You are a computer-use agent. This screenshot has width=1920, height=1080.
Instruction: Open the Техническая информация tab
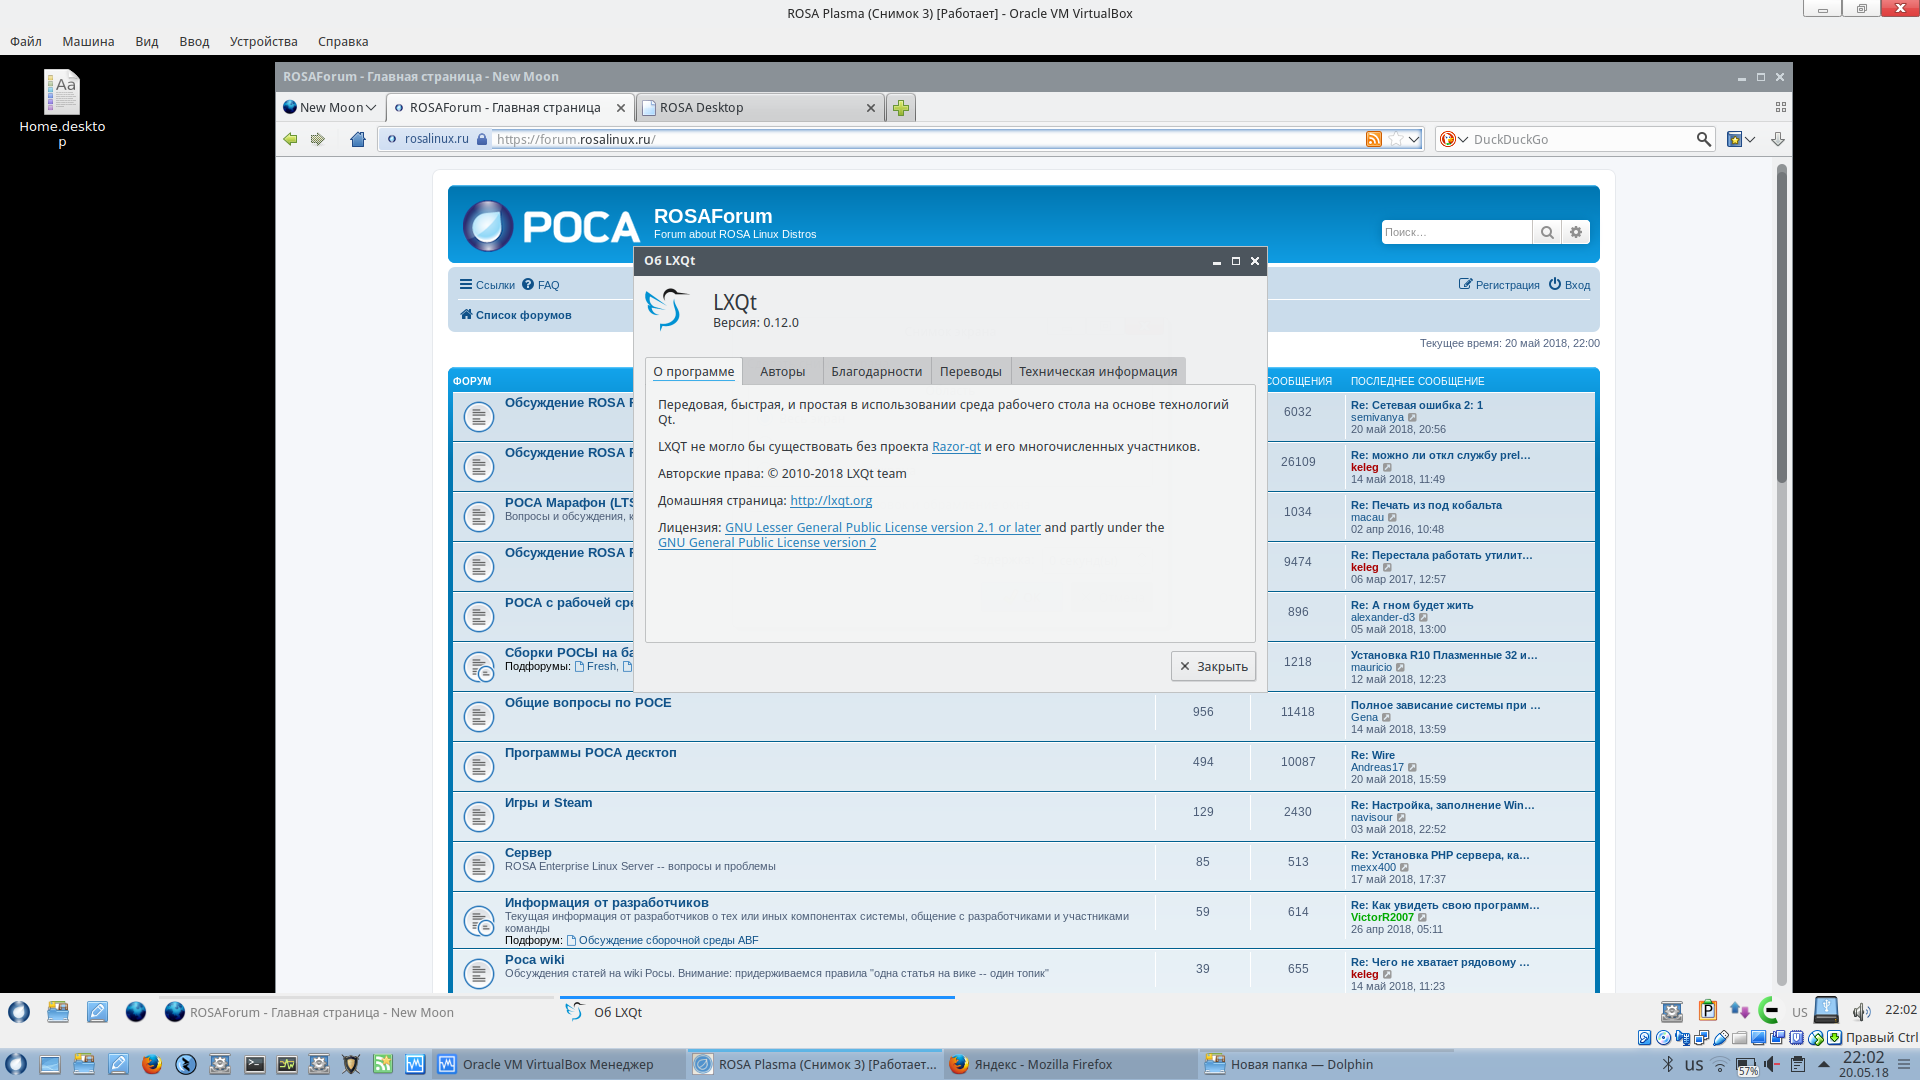1097,371
